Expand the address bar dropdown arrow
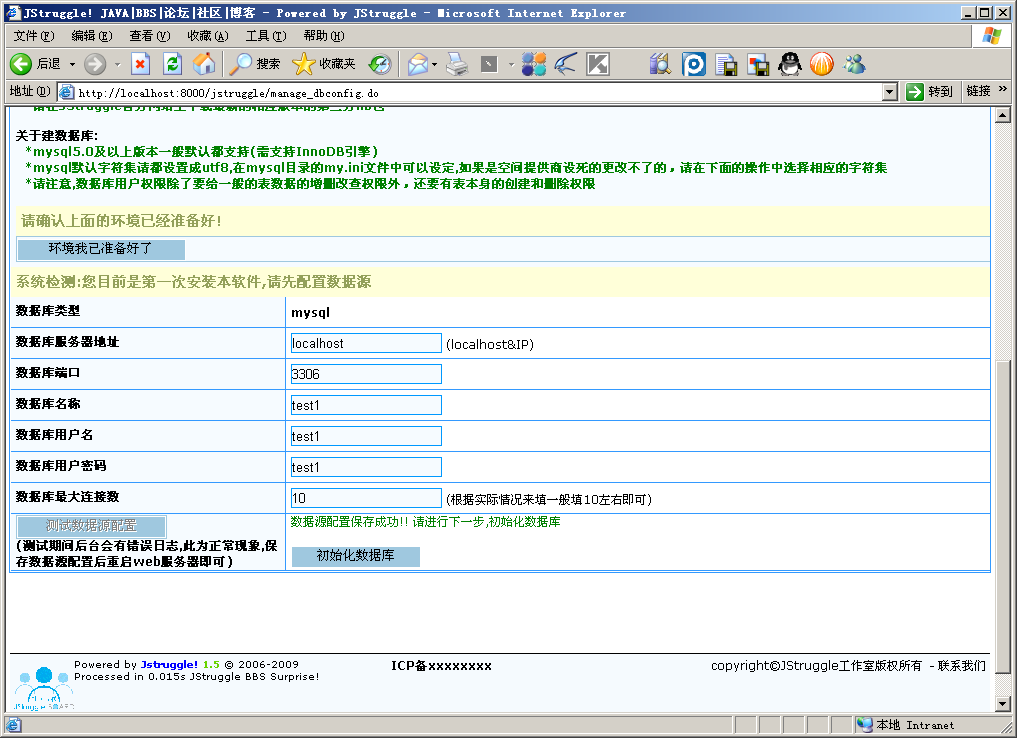The height and width of the screenshot is (738, 1017). click(891, 92)
